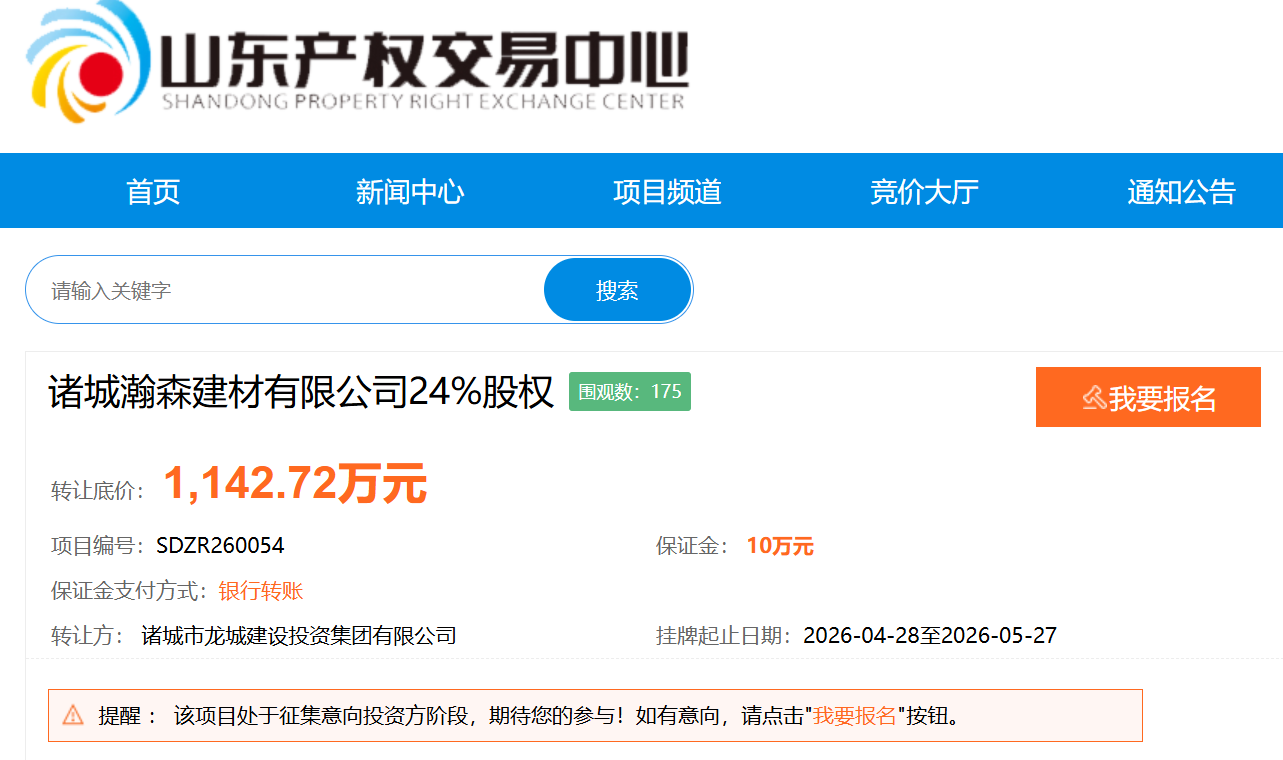Click the 我要报名 link in the reminder
Viewport: 1283px width, 760px height.
point(854,716)
